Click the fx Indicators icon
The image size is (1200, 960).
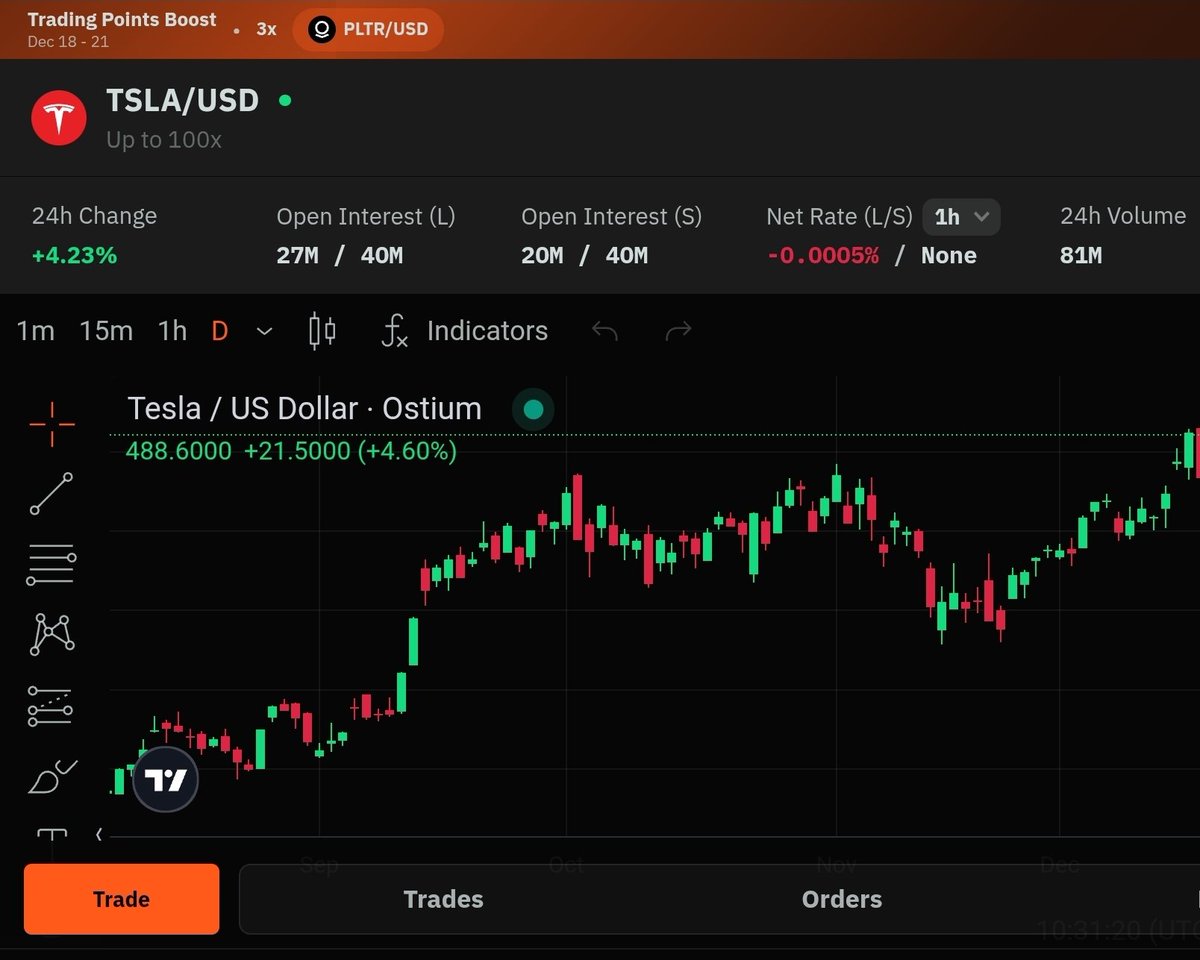click(395, 331)
